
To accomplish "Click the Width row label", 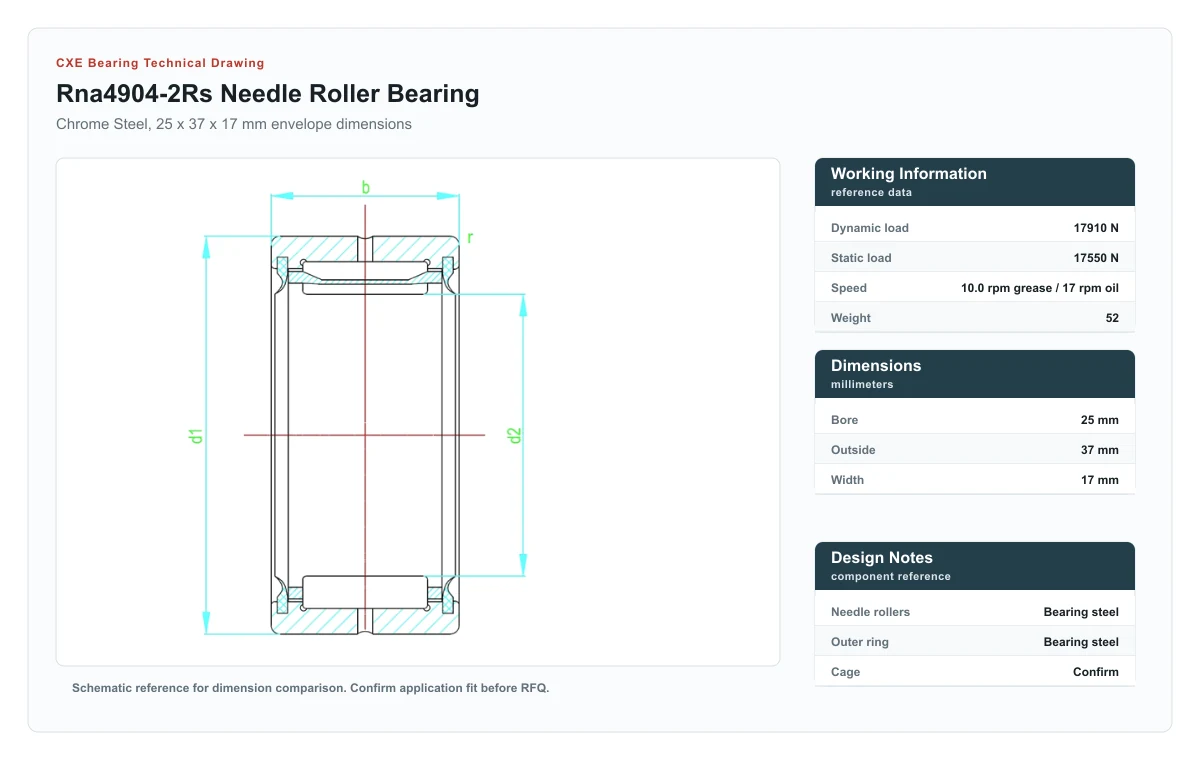I will [847, 480].
